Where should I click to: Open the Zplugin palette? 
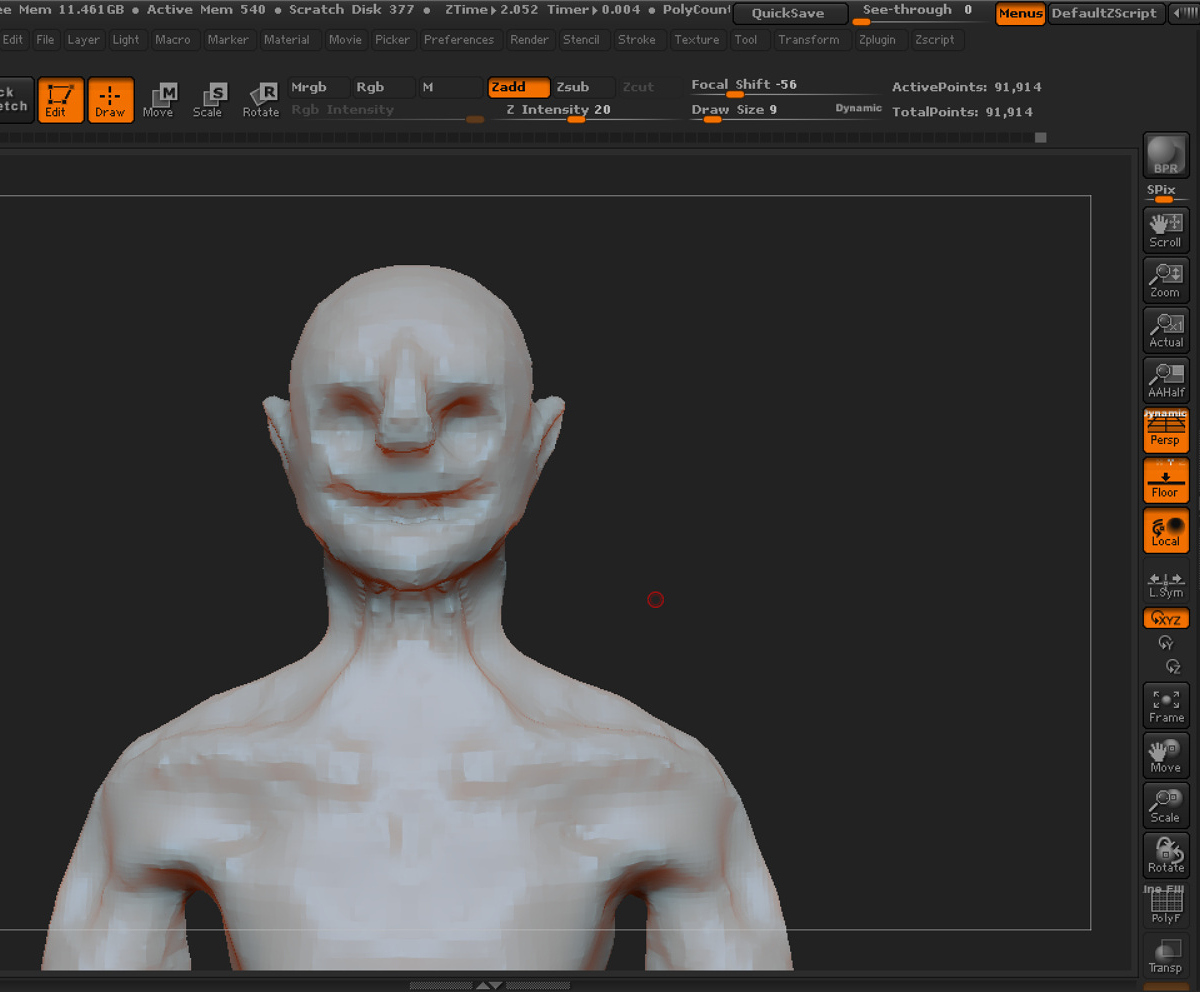(x=878, y=40)
